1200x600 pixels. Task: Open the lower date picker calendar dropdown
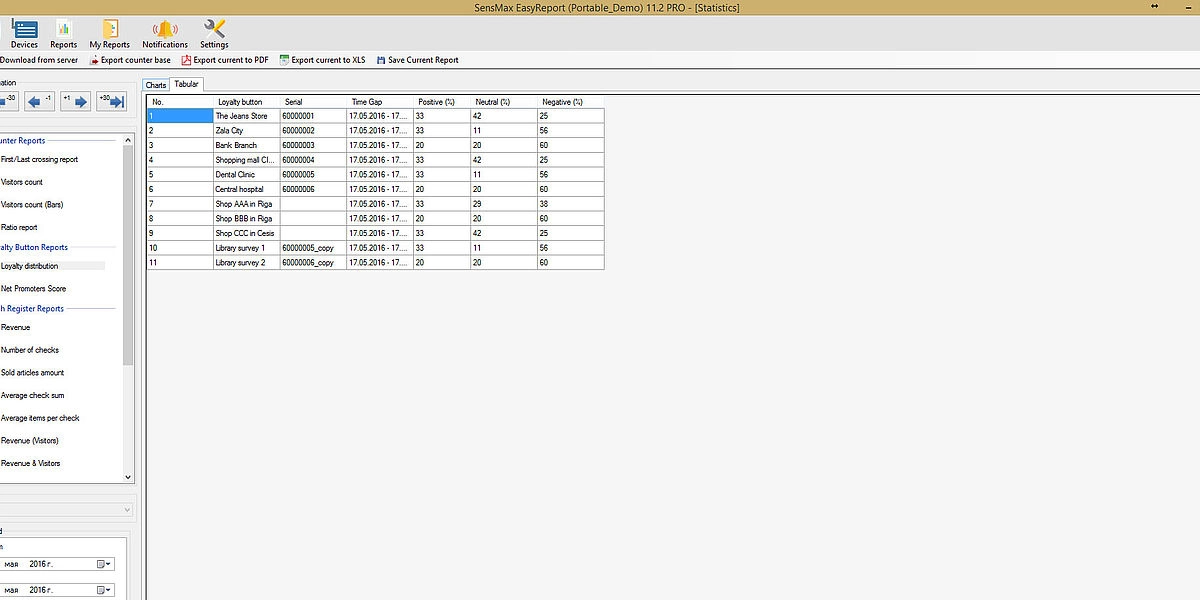point(103,590)
